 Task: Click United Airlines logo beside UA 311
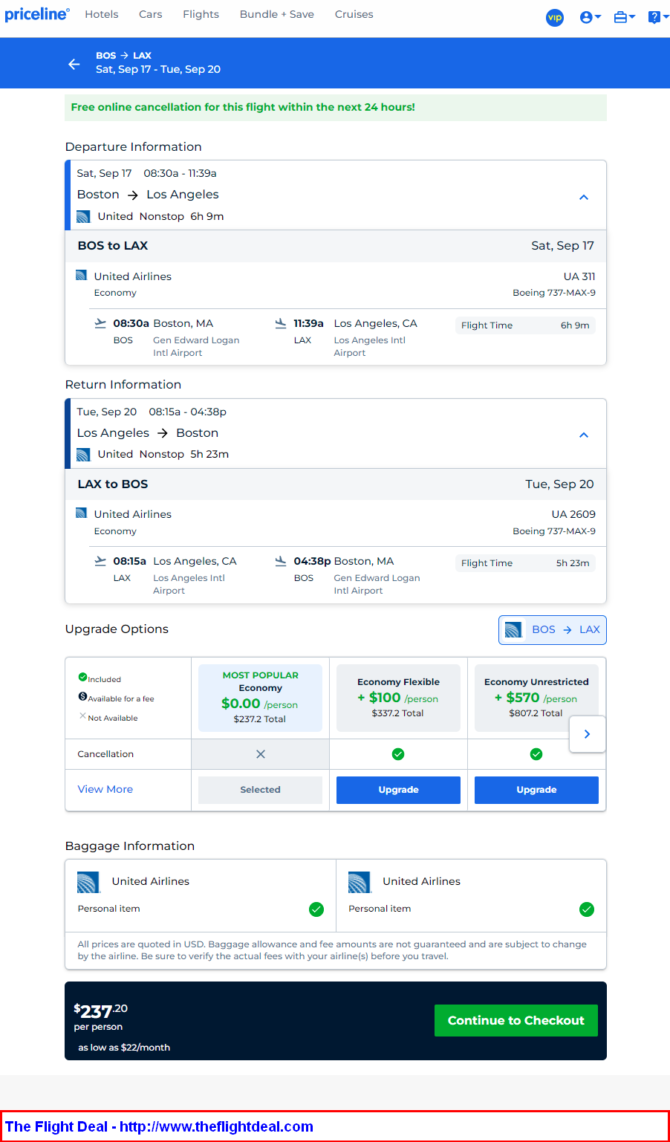point(82,275)
